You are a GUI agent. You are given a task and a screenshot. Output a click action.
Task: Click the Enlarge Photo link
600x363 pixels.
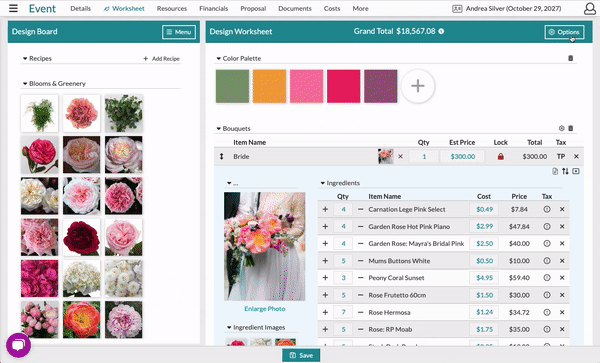[265, 309]
